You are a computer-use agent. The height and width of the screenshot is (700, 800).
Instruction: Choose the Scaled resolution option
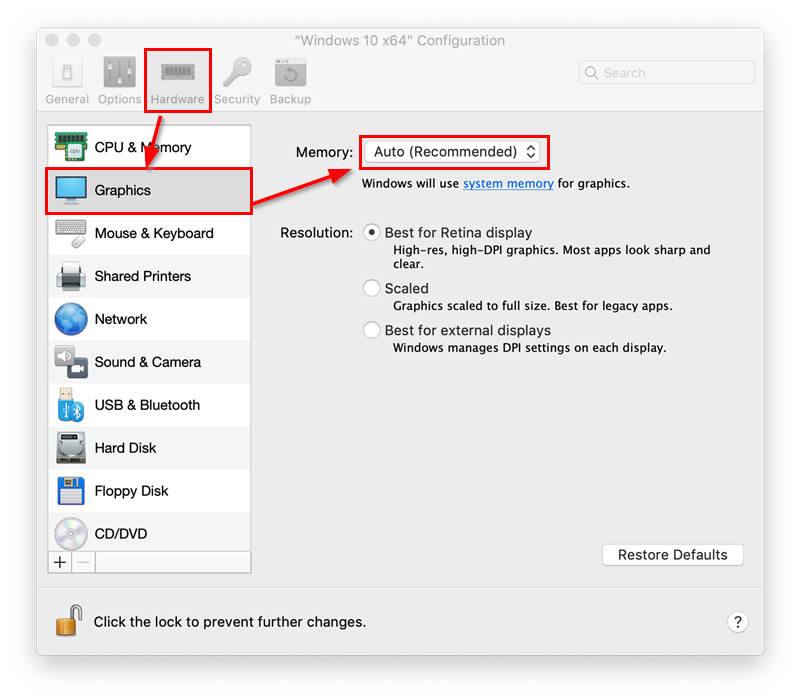(x=372, y=288)
